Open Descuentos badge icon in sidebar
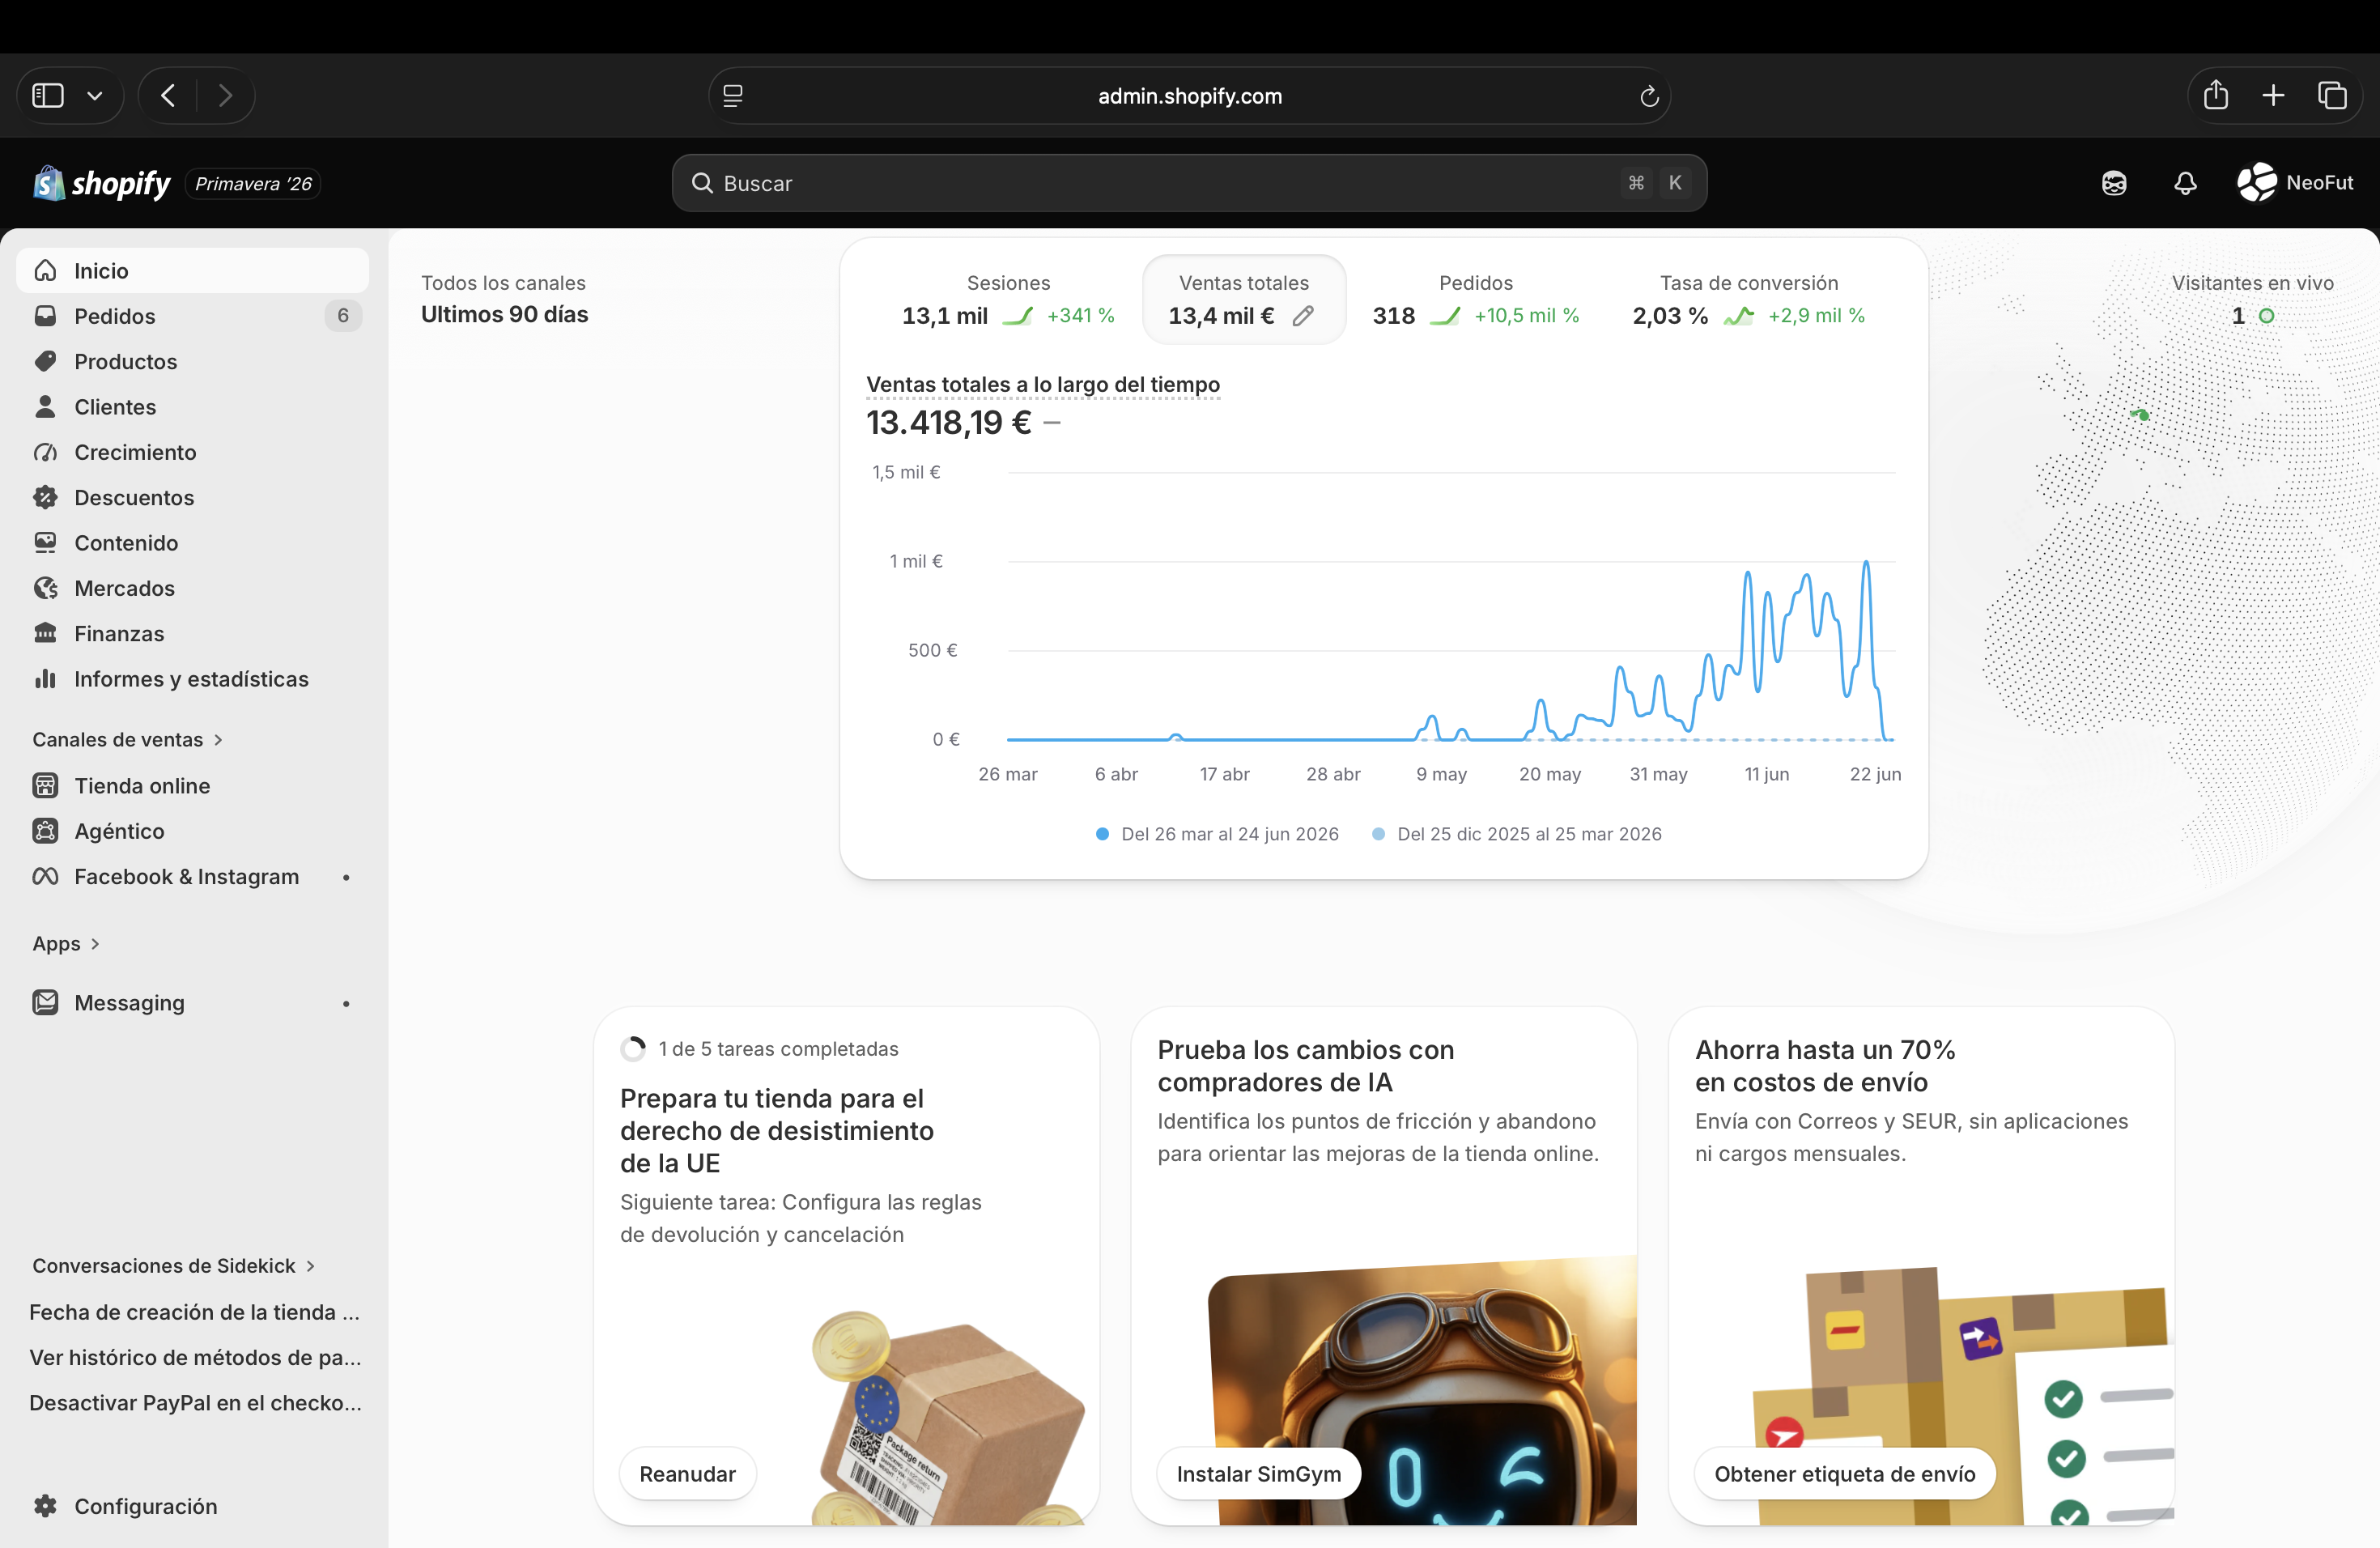Viewport: 2380px width, 1548px height. [x=45, y=497]
